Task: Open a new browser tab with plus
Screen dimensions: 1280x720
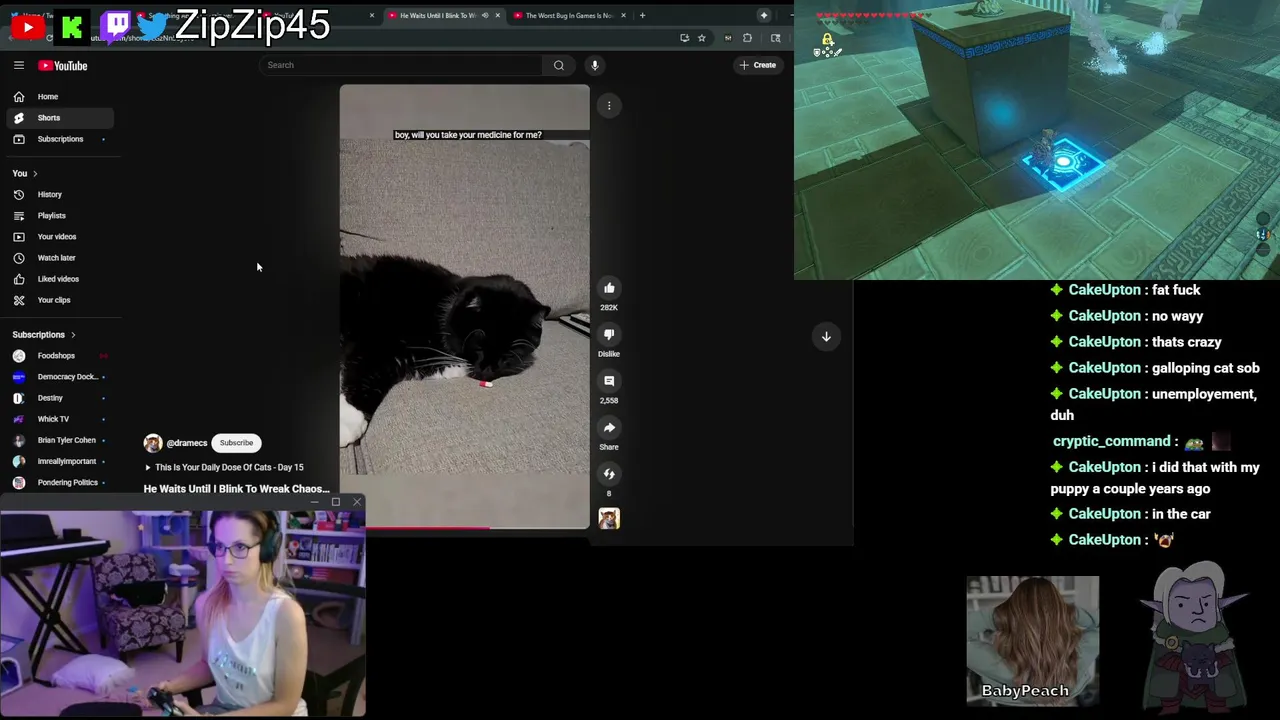Action: 642,15
